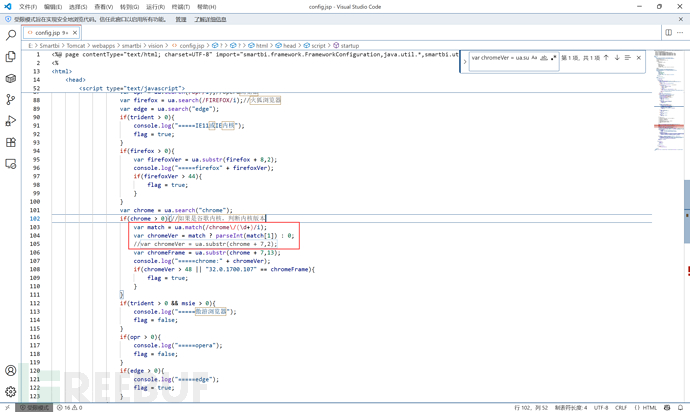Select the webapps breadcrumb segment
The height and width of the screenshot is (412, 690).
(x=103, y=45)
